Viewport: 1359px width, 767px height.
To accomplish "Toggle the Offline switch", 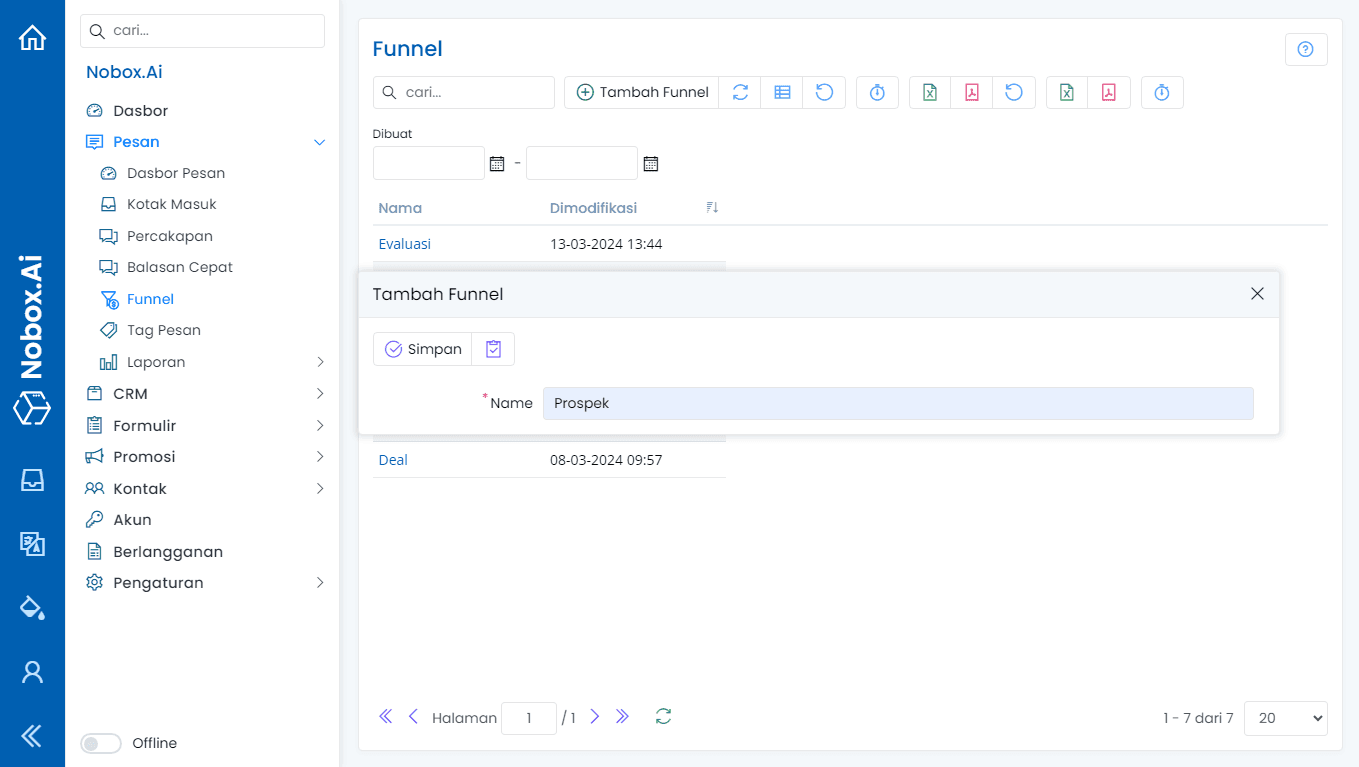I will [100, 743].
